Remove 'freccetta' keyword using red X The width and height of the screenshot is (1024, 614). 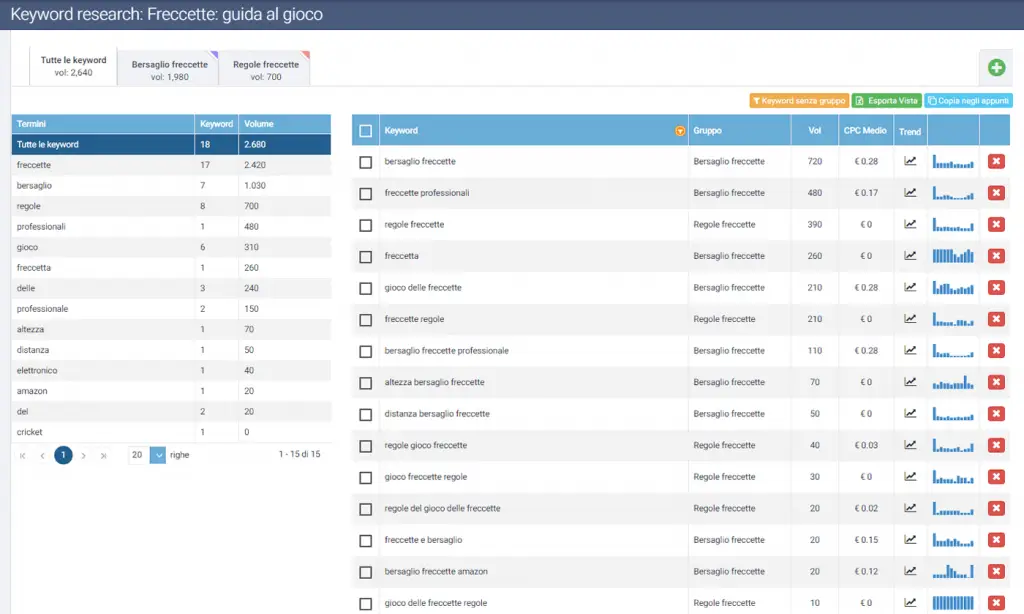[x=996, y=256]
